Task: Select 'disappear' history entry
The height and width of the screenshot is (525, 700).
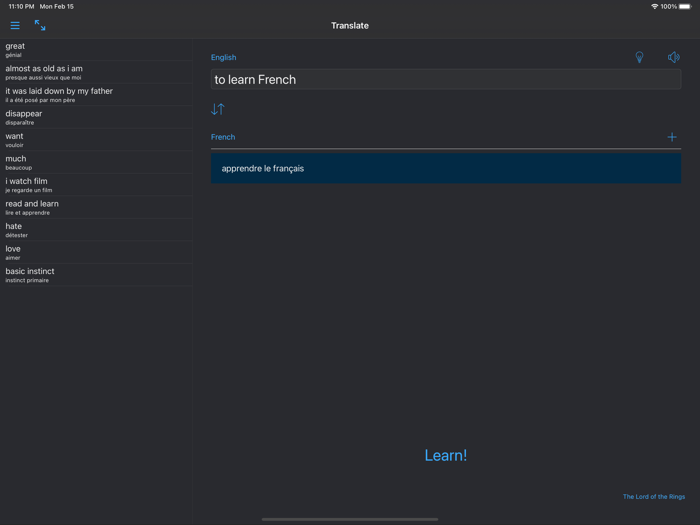Action: click(96, 118)
